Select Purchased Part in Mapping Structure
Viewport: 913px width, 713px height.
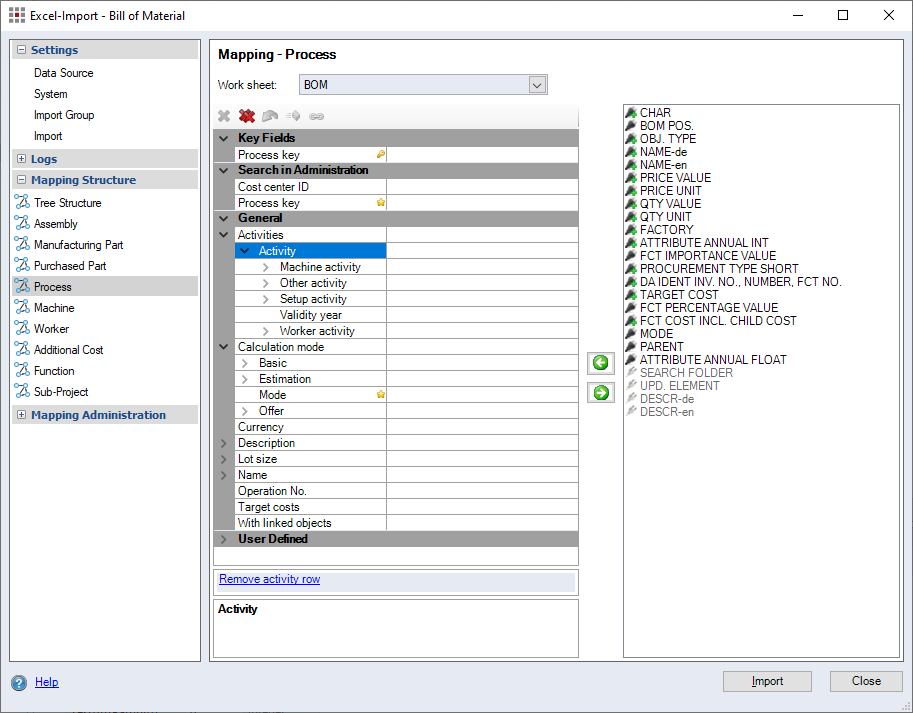tap(71, 266)
